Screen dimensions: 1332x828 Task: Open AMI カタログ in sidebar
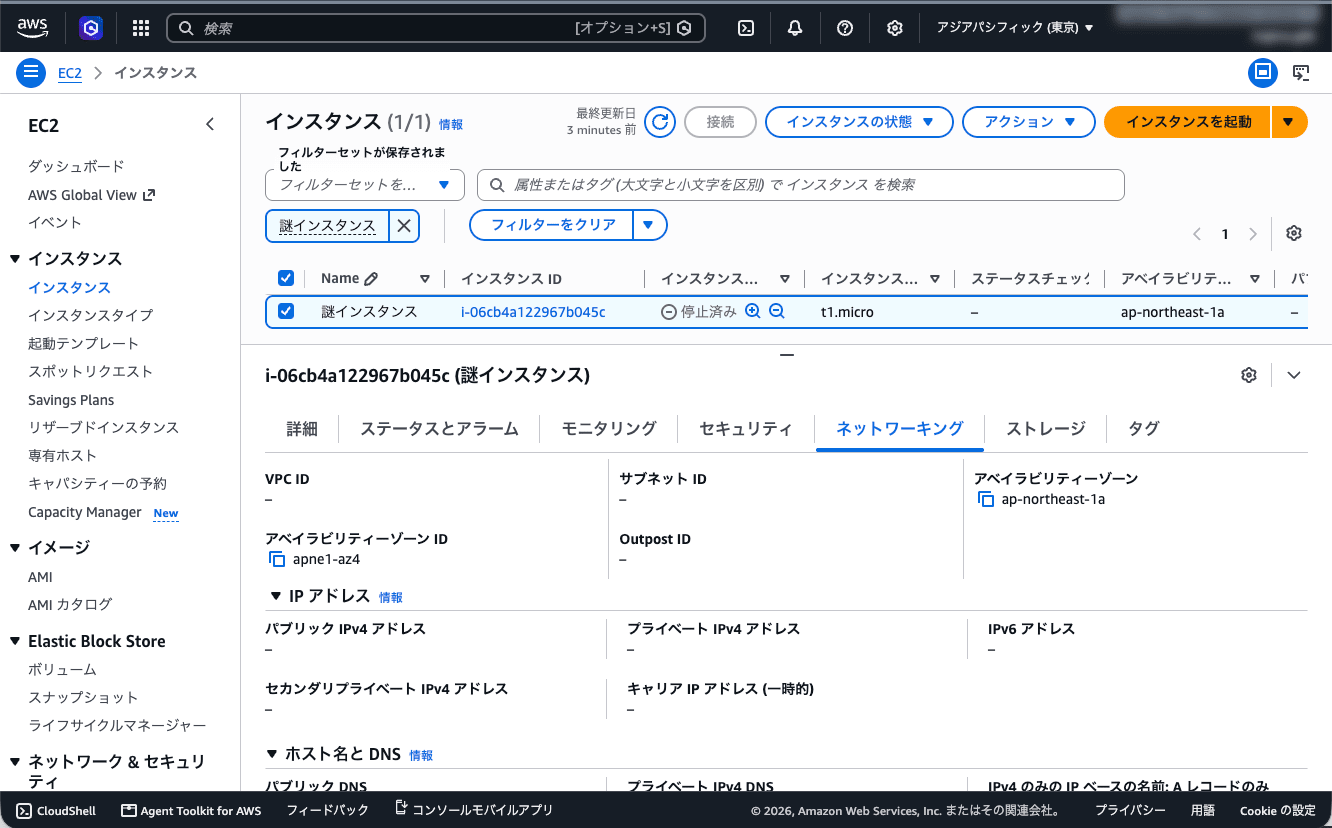pos(70,604)
